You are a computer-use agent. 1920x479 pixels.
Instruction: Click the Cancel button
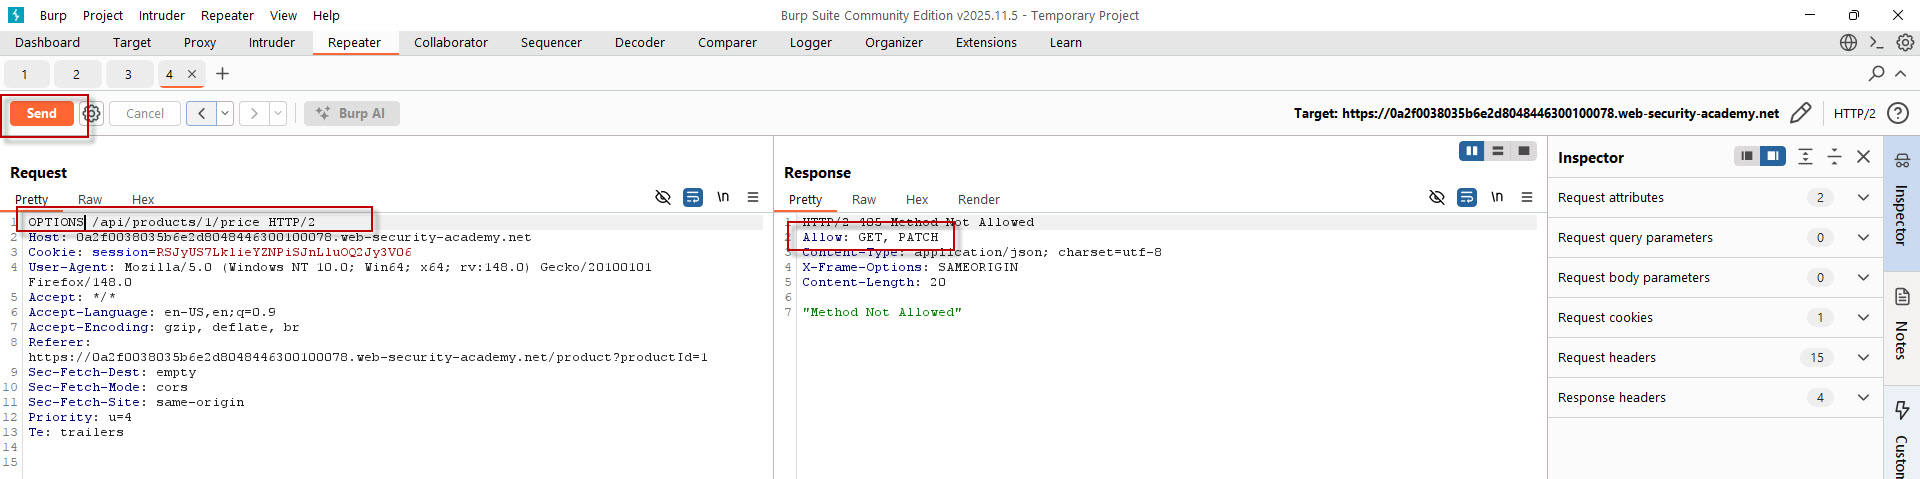point(145,114)
